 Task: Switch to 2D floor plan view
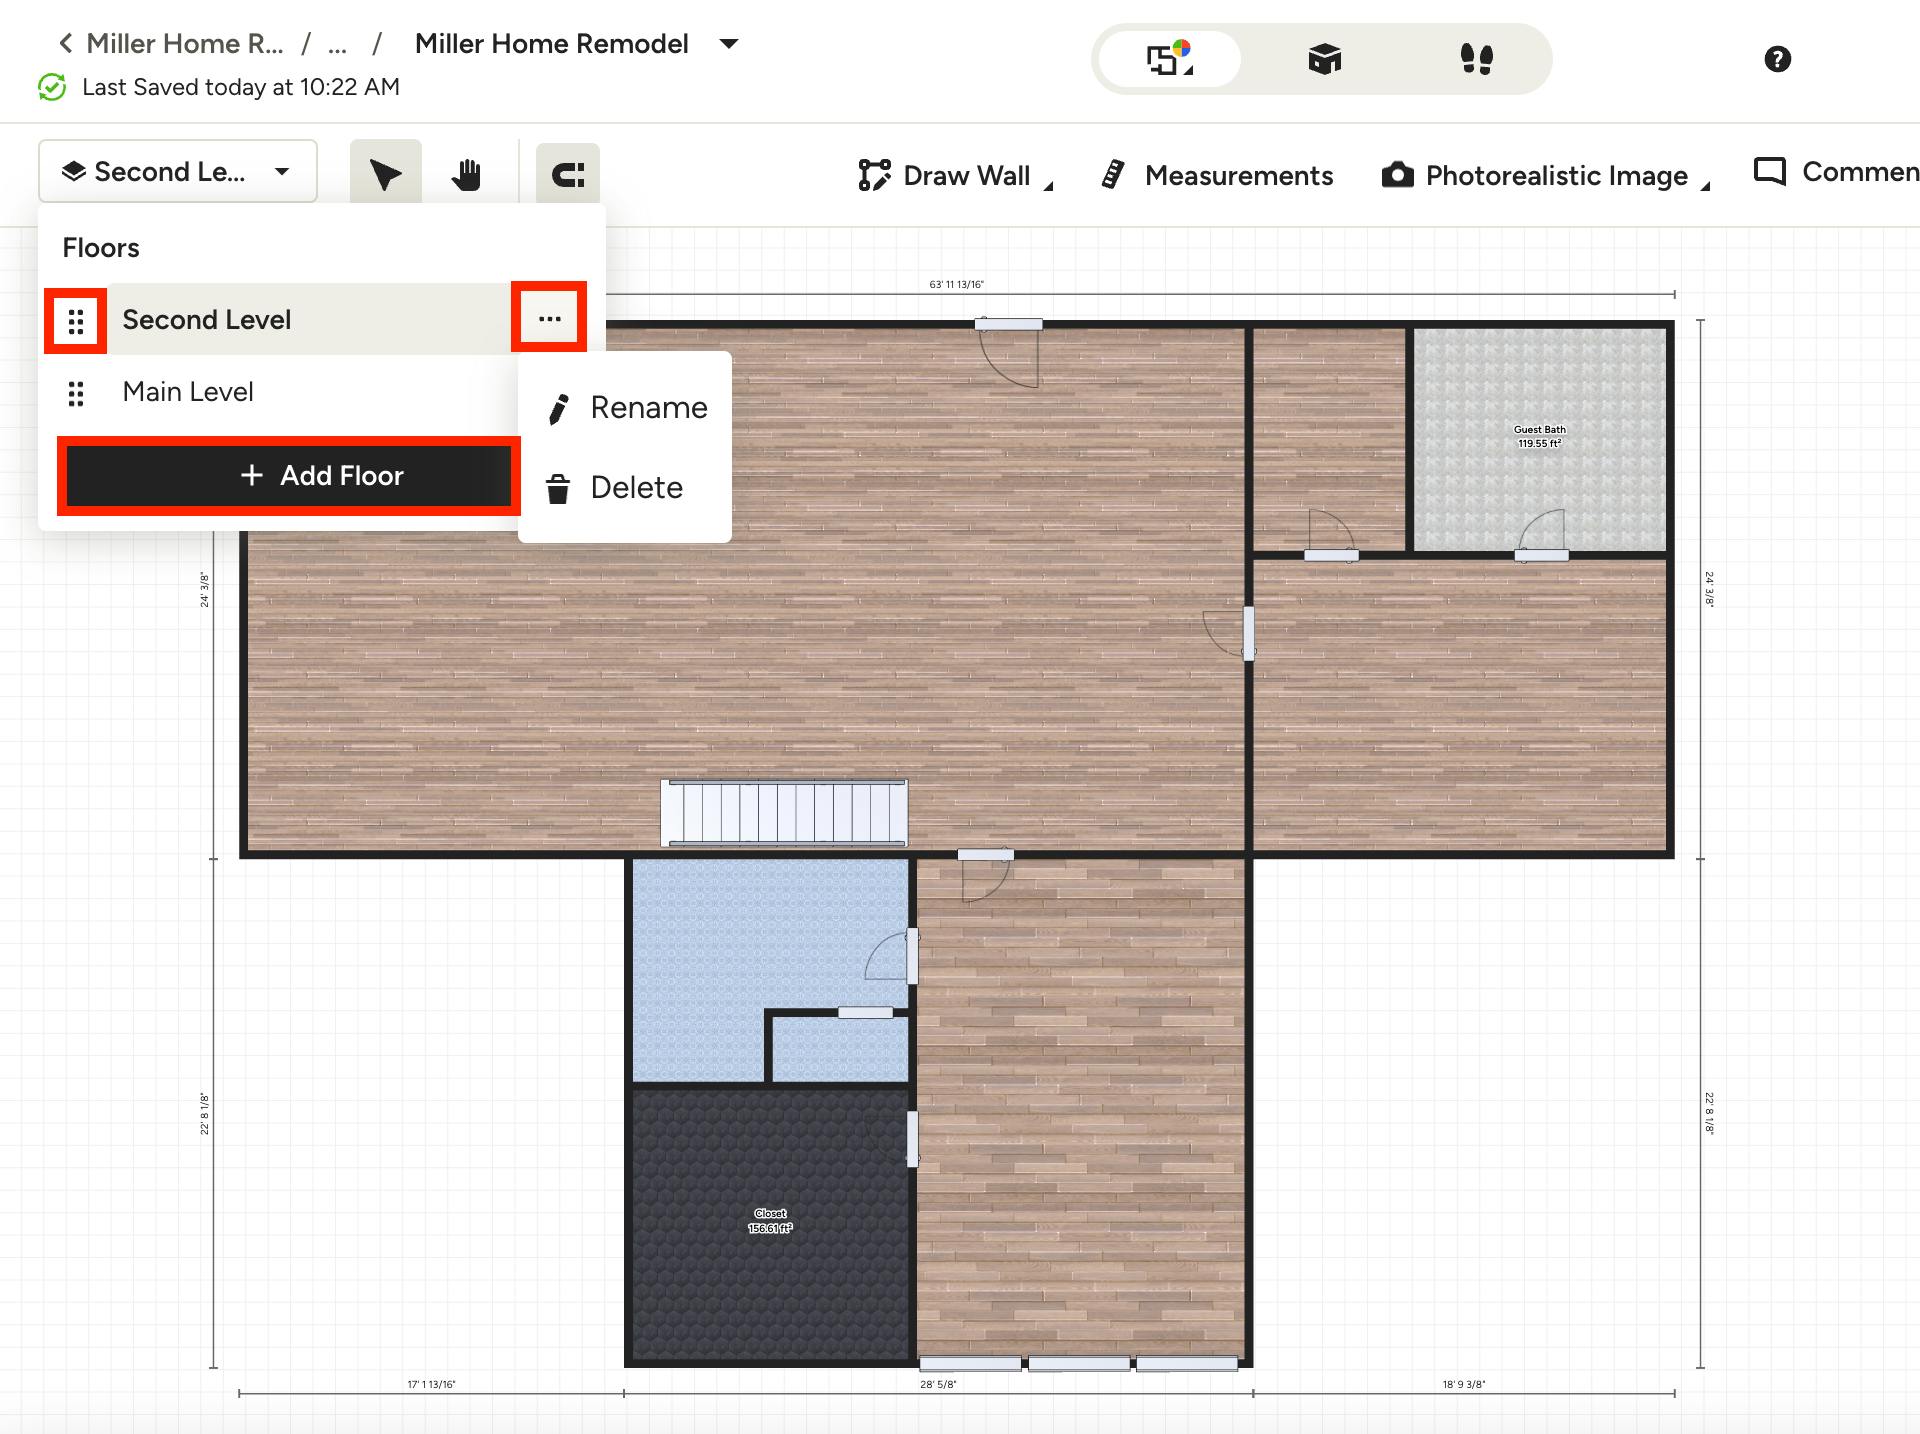1170,59
